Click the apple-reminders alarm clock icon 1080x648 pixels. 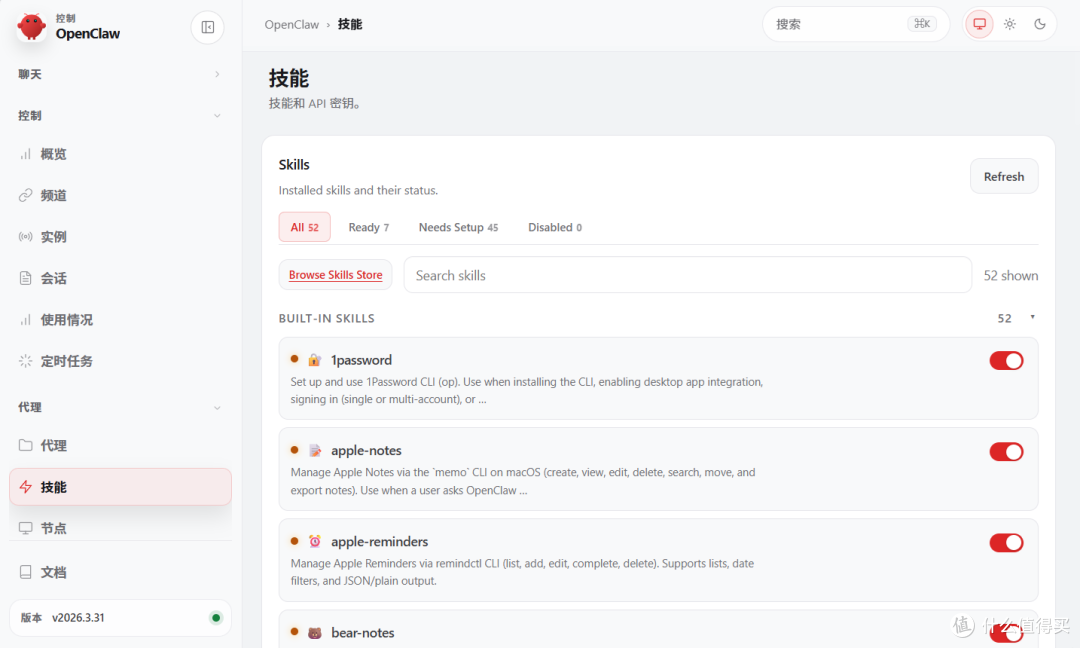pyautogui.click(x=315, y=541)
